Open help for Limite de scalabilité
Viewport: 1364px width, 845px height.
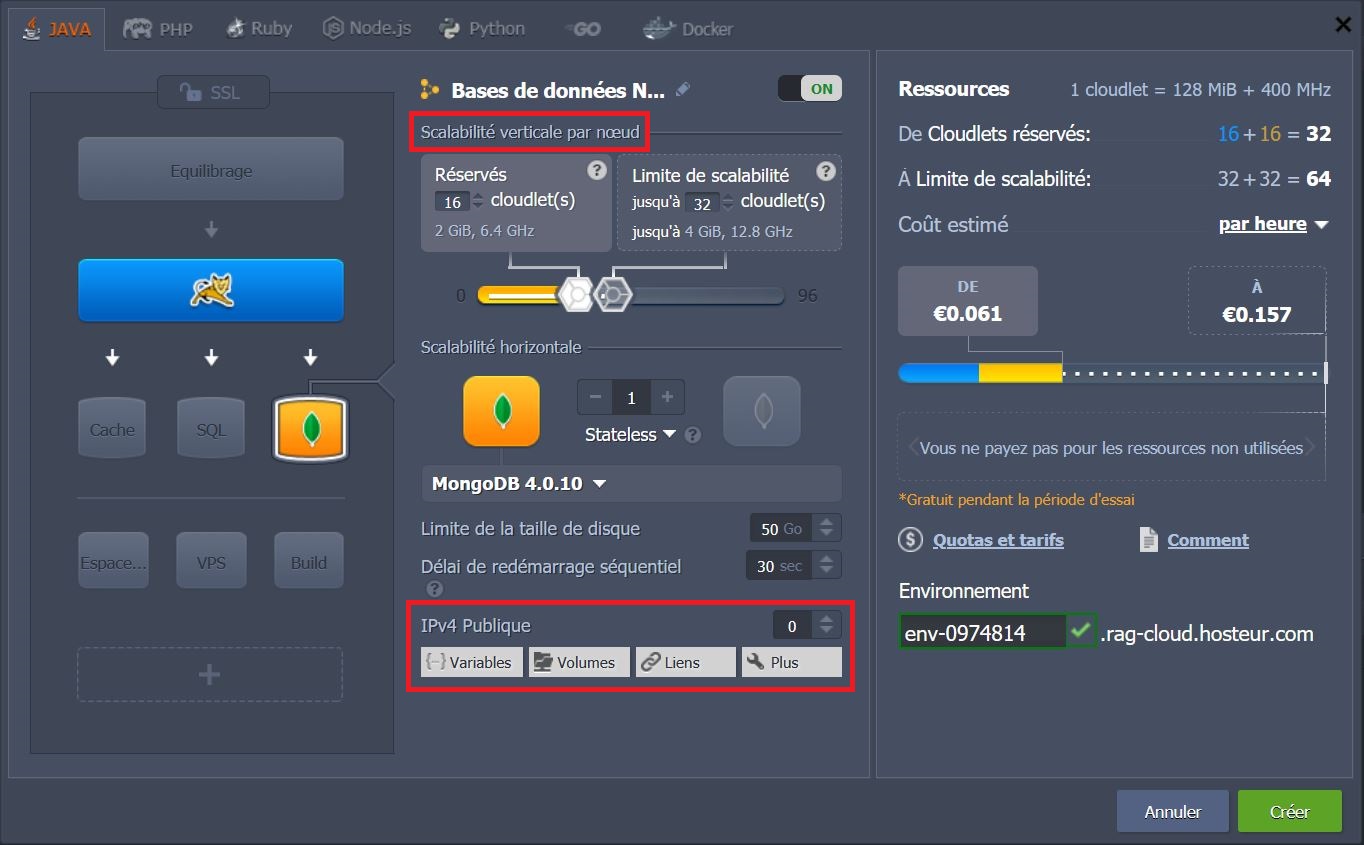coord(825,171)
